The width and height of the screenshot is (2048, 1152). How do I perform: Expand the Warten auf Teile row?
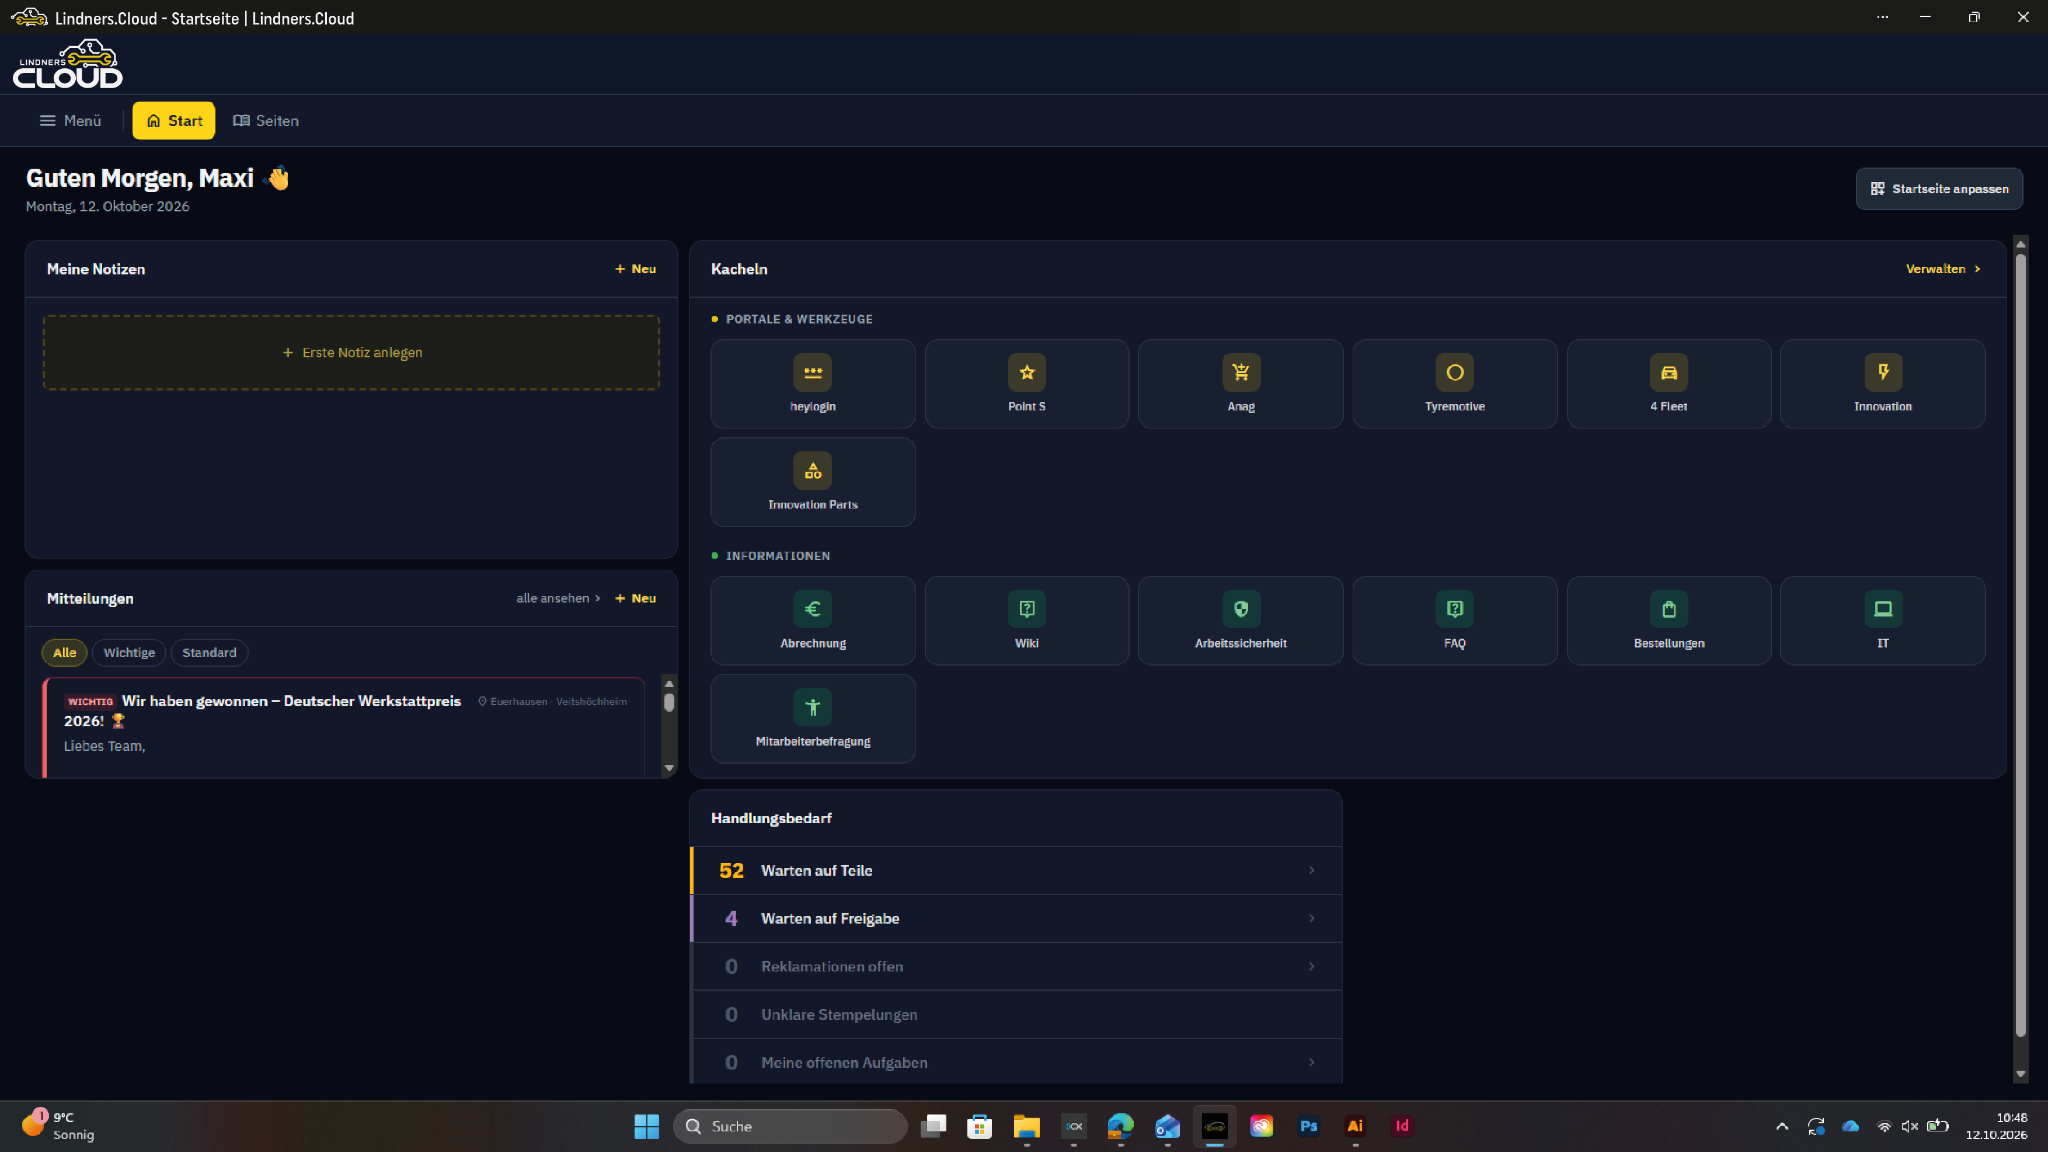(x=1016, y=870)
